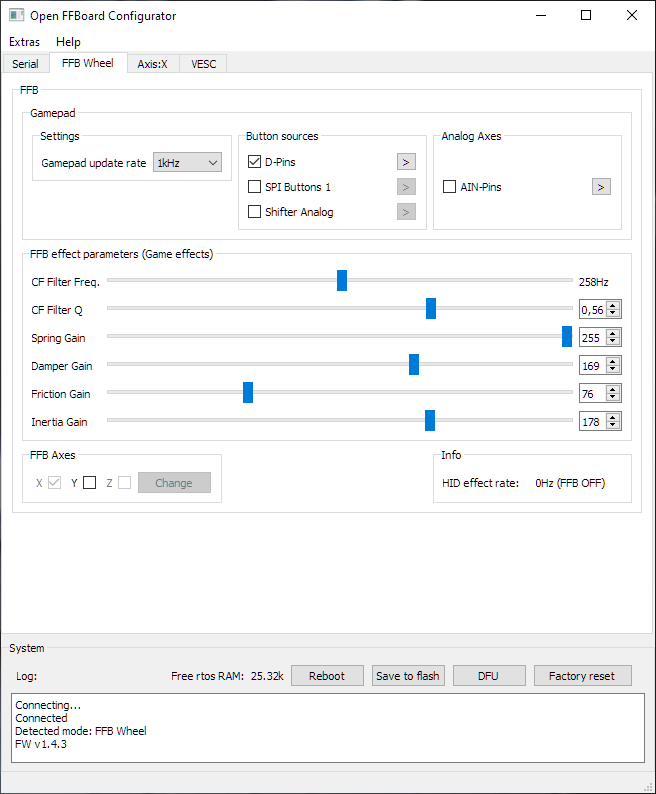Check the Y axis checkbox
This screenshot has height=794, width=656.
(x=90, y=483)
